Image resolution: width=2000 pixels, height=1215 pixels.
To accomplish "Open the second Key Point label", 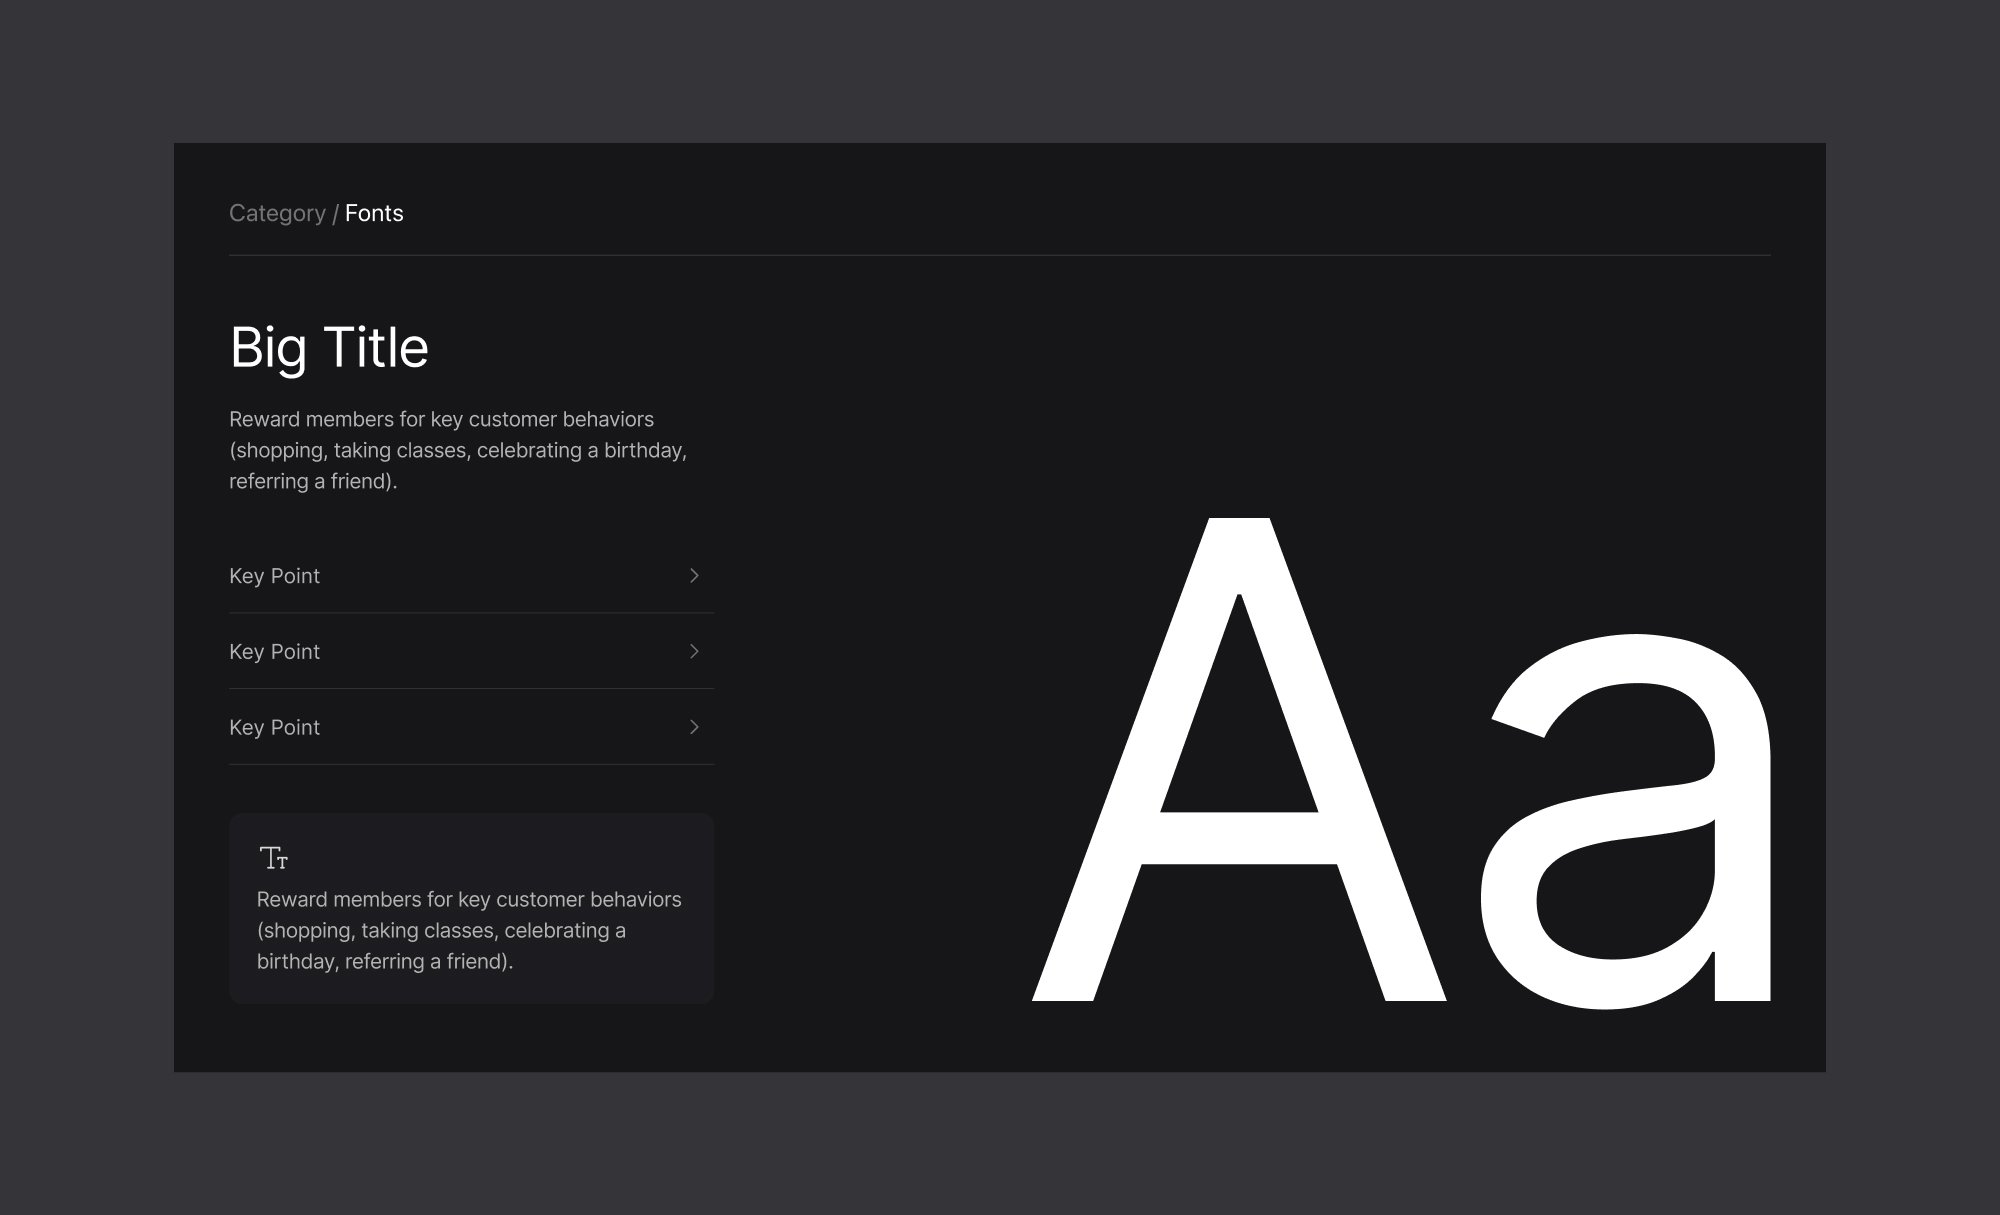I will pos(274,652).
